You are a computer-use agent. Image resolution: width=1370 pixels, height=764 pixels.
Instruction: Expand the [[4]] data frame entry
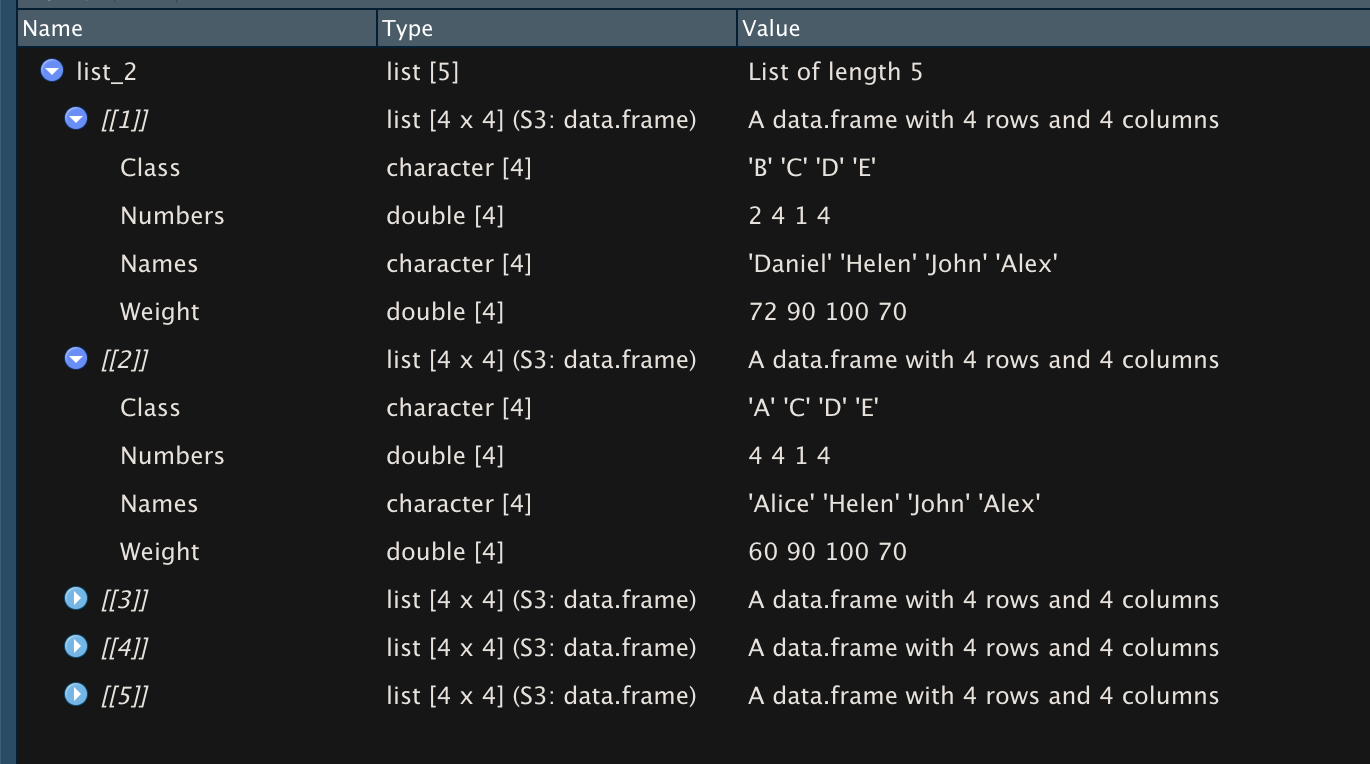[x=76, y=647]
